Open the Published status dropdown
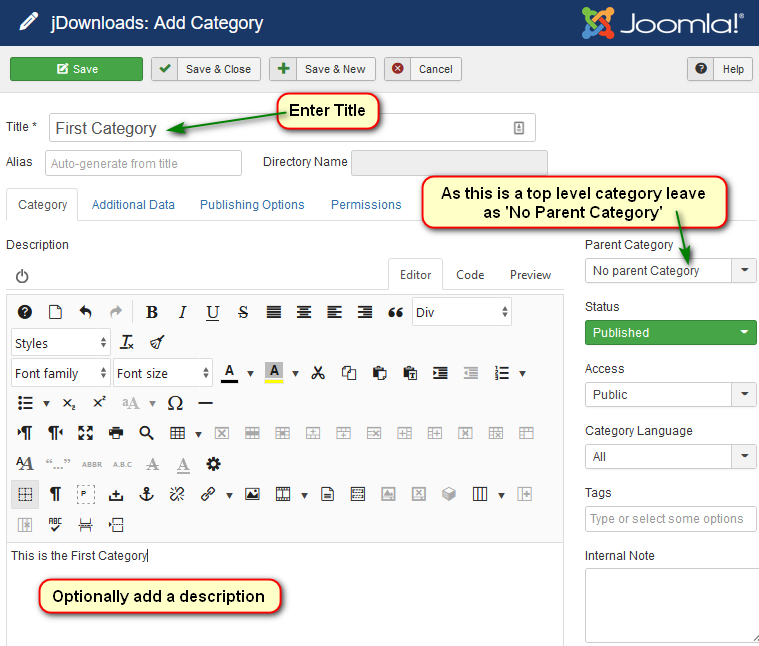Screen dimensions: 759x646 pos(670,332)
